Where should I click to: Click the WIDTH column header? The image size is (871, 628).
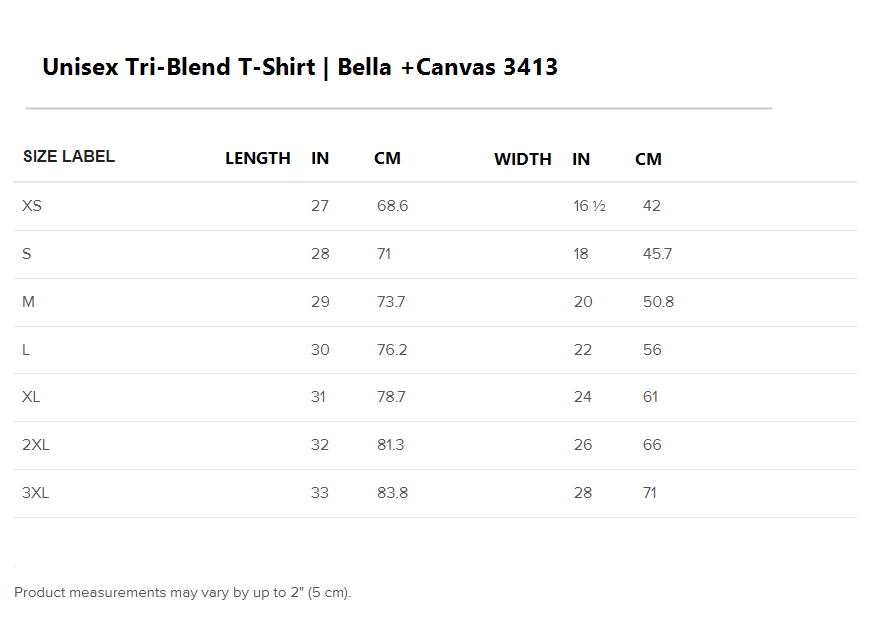coord(523,159)
